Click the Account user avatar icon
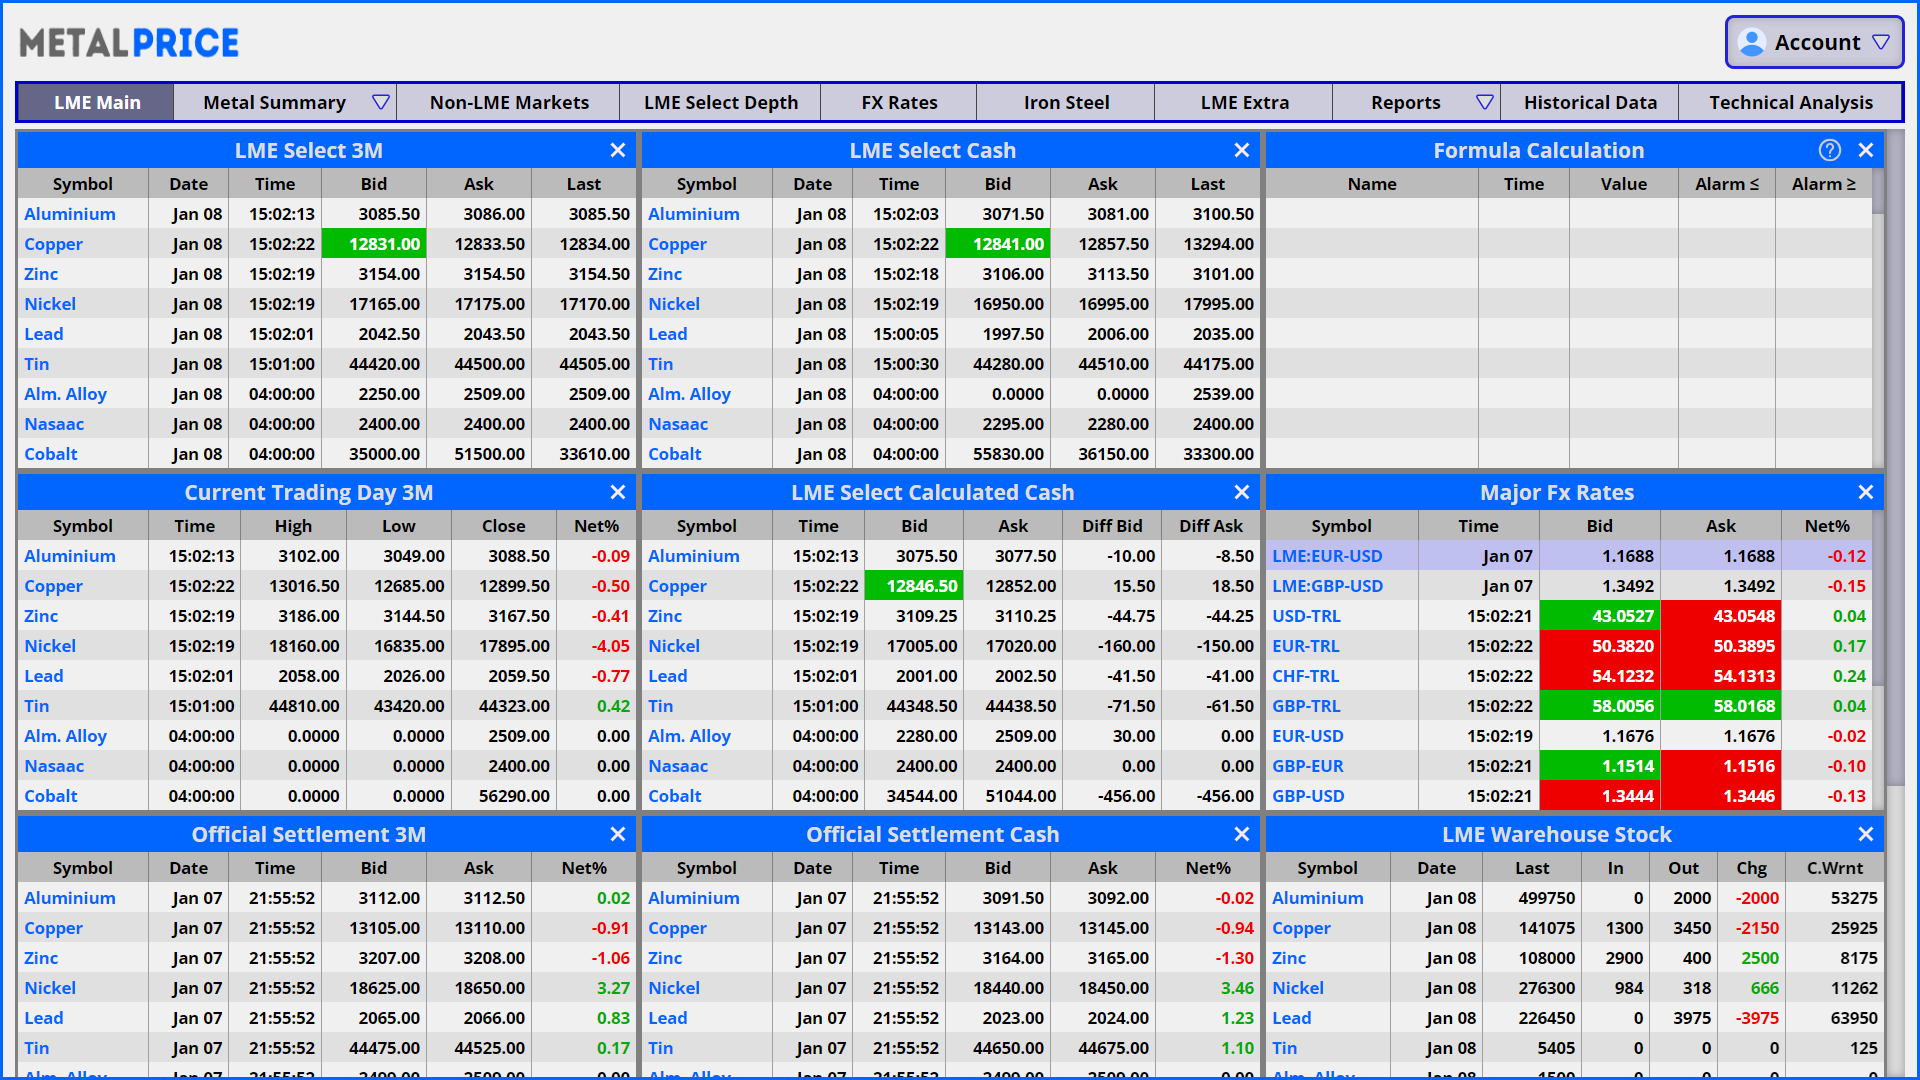1920x1080 pixels. pyautogui.click(x=1751, y=42)
